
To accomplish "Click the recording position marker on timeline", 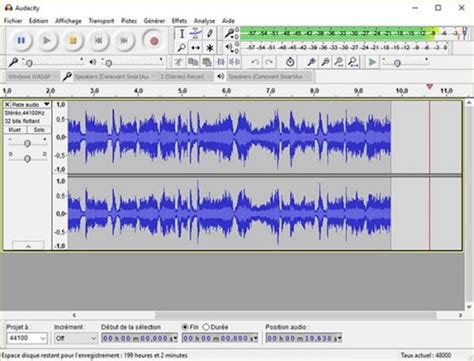I will point(430,87).
